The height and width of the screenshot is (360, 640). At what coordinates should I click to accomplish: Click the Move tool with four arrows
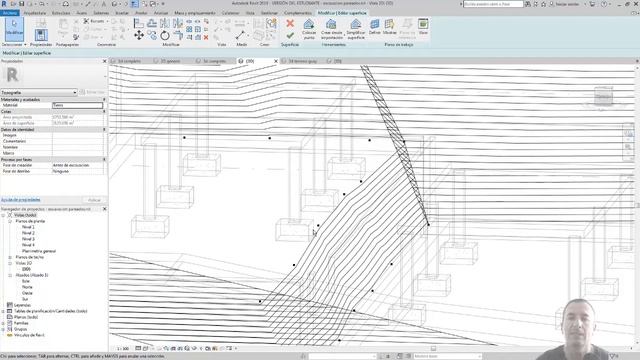pos(139,36)
